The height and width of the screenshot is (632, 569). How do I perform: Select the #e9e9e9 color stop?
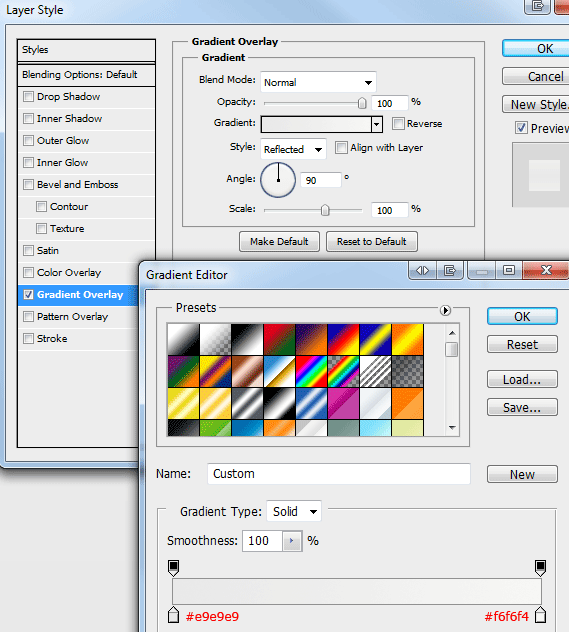click(173, 615)
